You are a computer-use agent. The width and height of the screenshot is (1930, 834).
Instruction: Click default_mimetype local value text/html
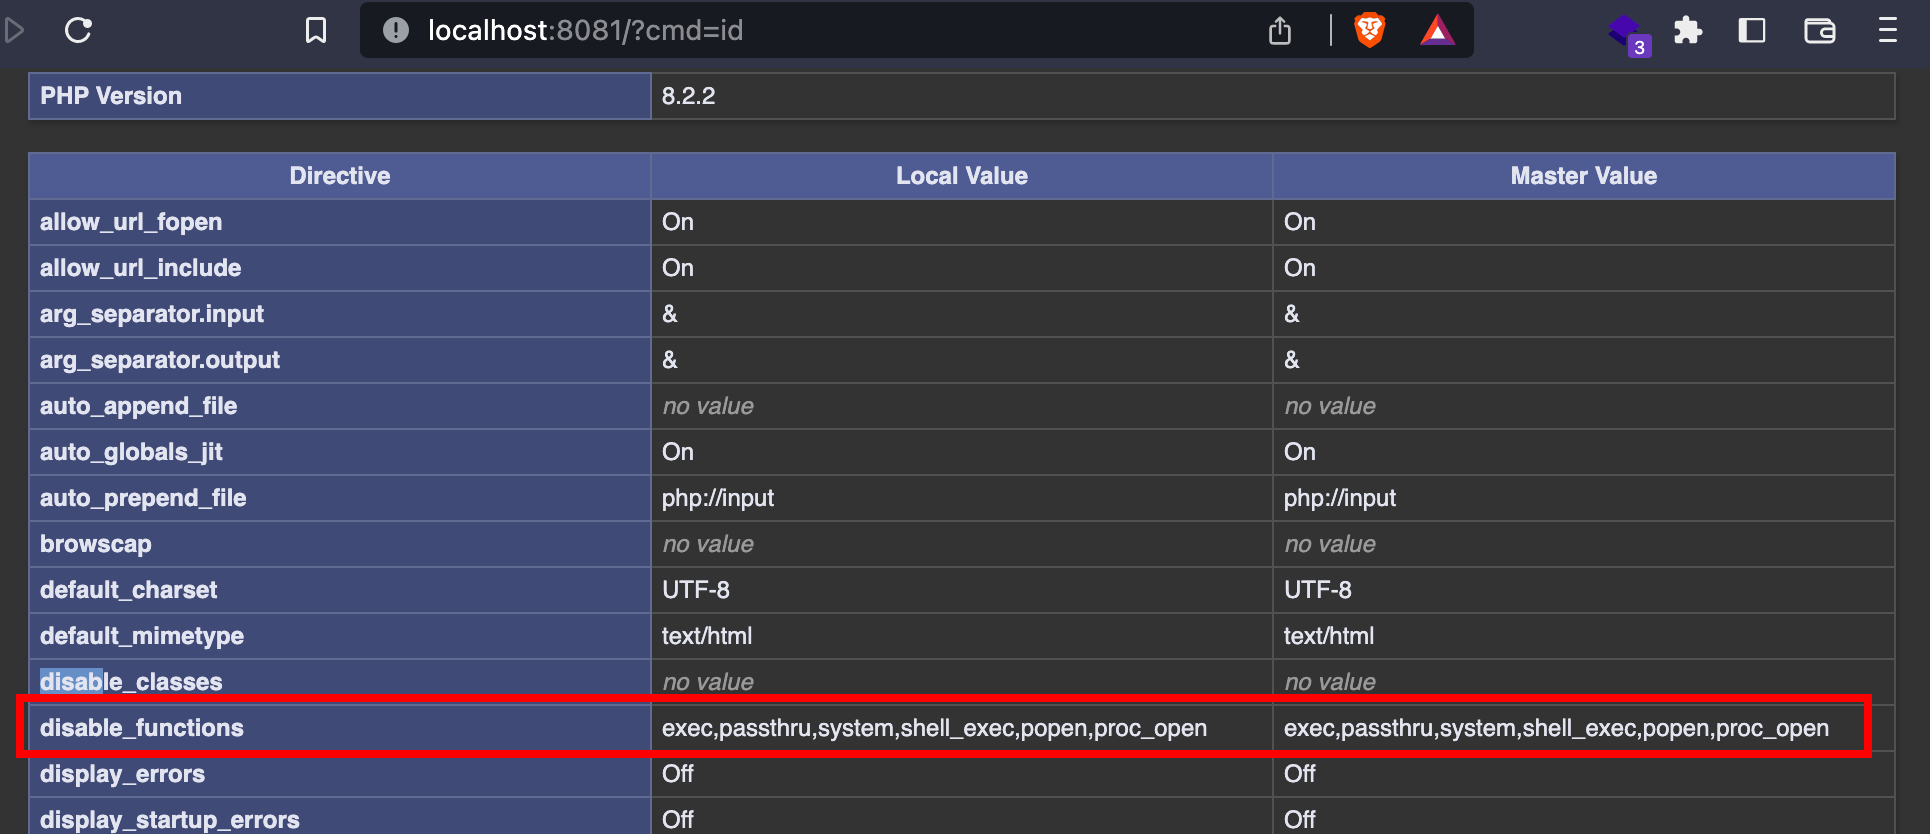707,636
